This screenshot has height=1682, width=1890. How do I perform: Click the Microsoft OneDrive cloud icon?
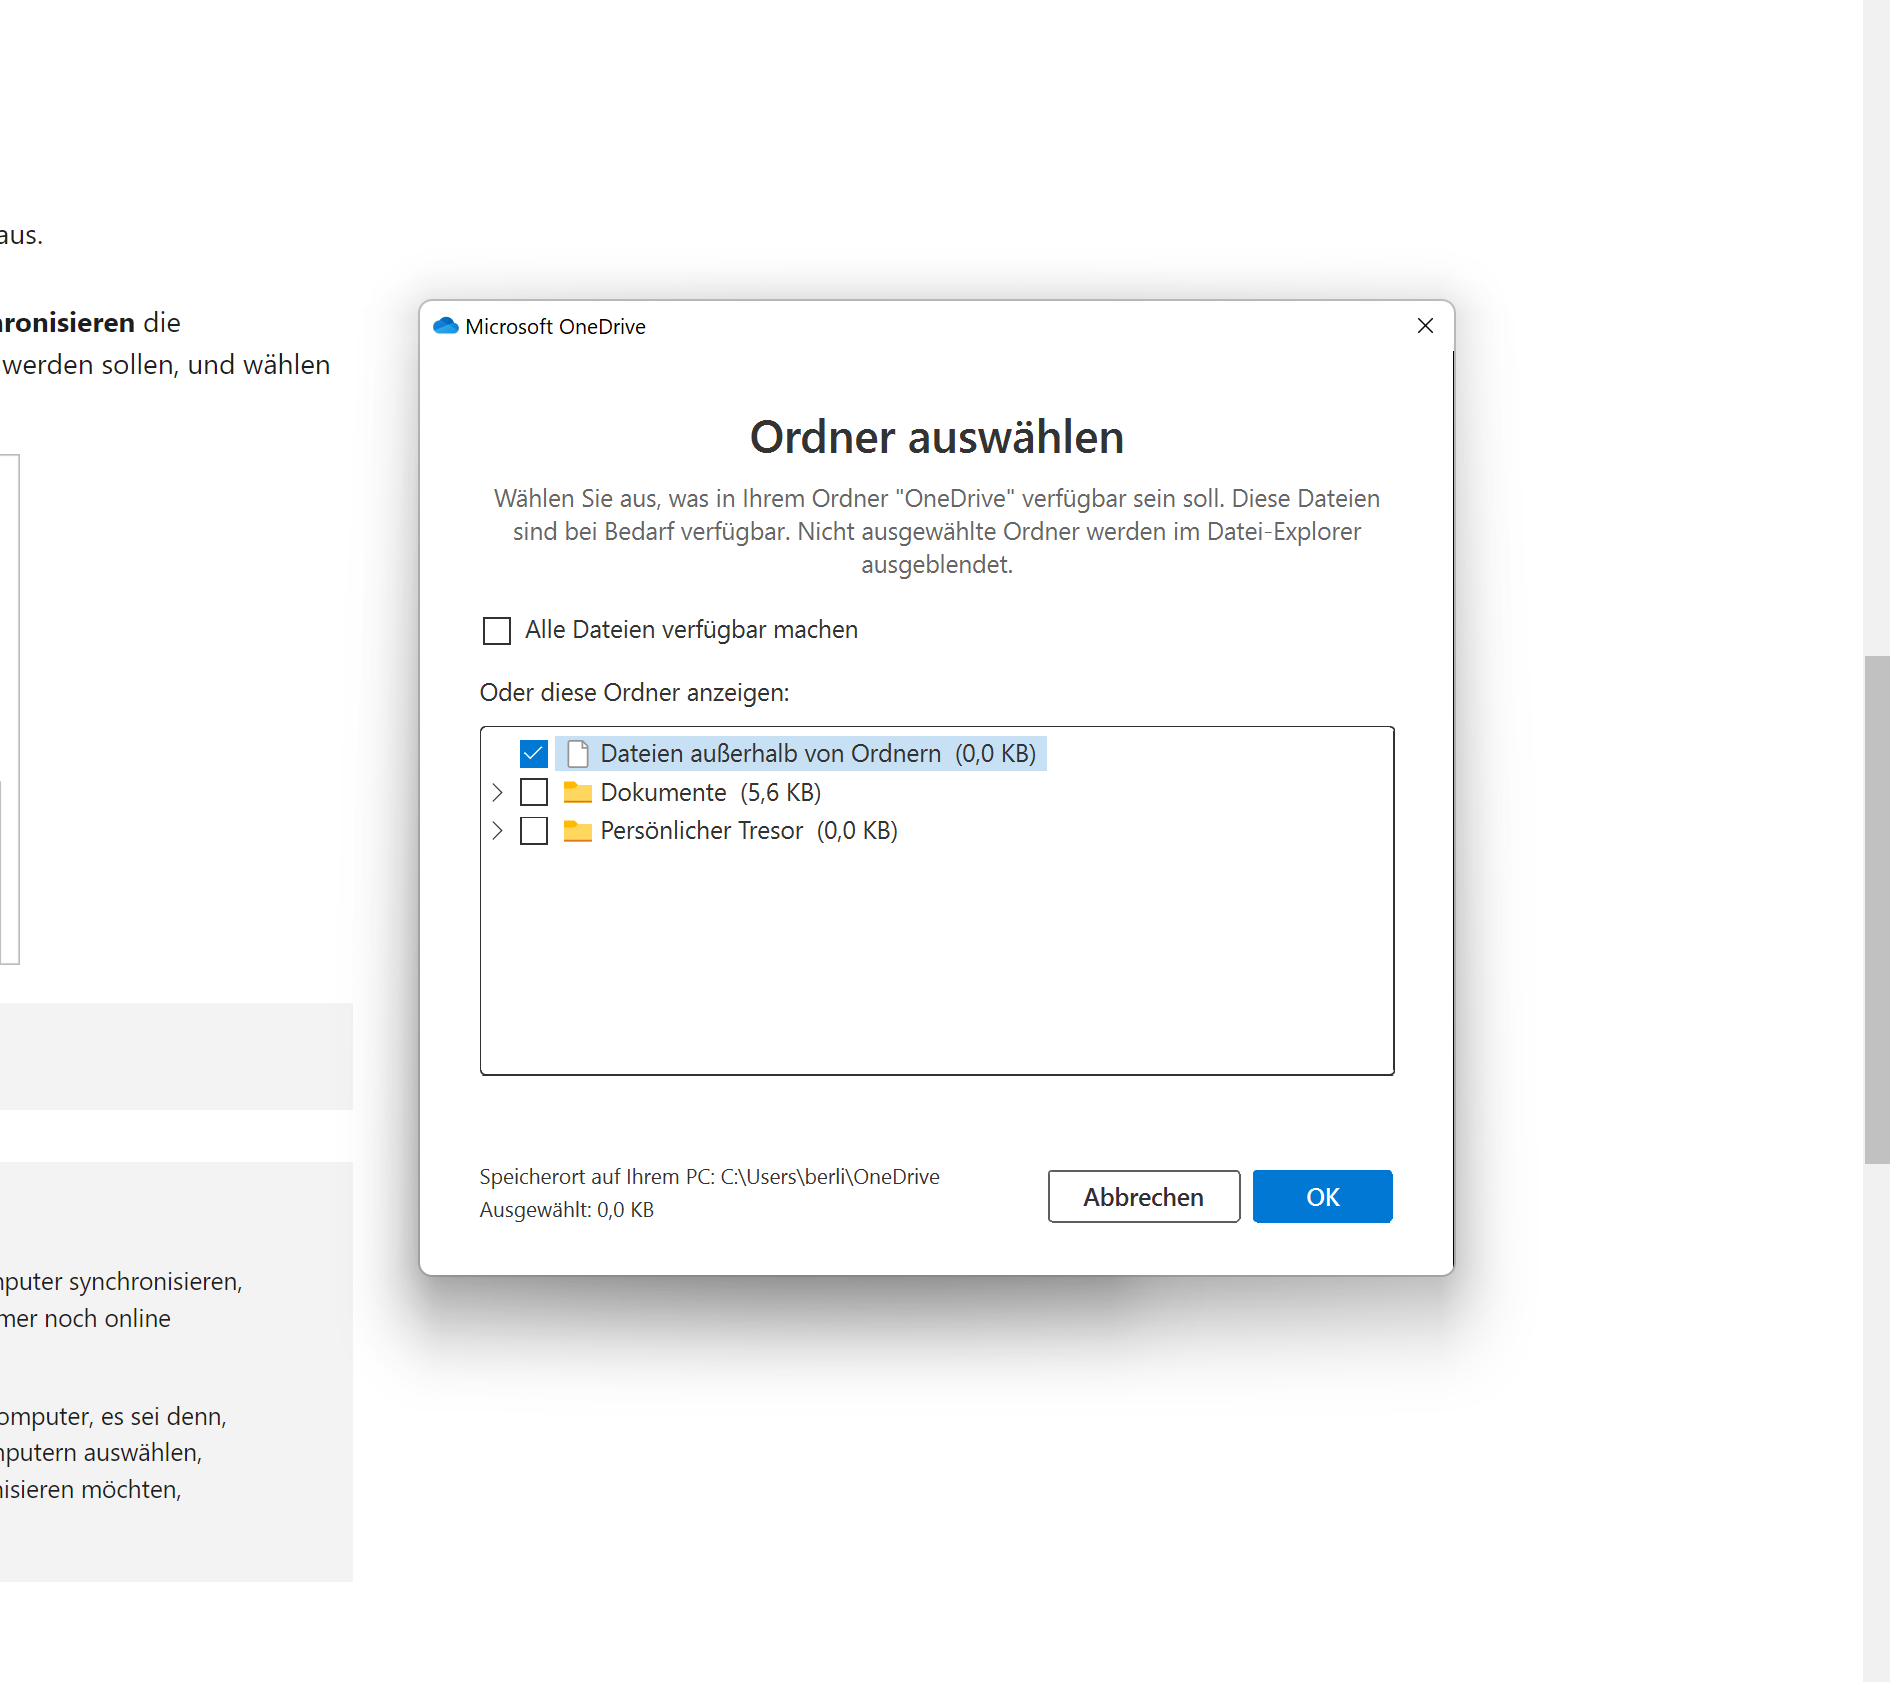click(x=447, y=326)
